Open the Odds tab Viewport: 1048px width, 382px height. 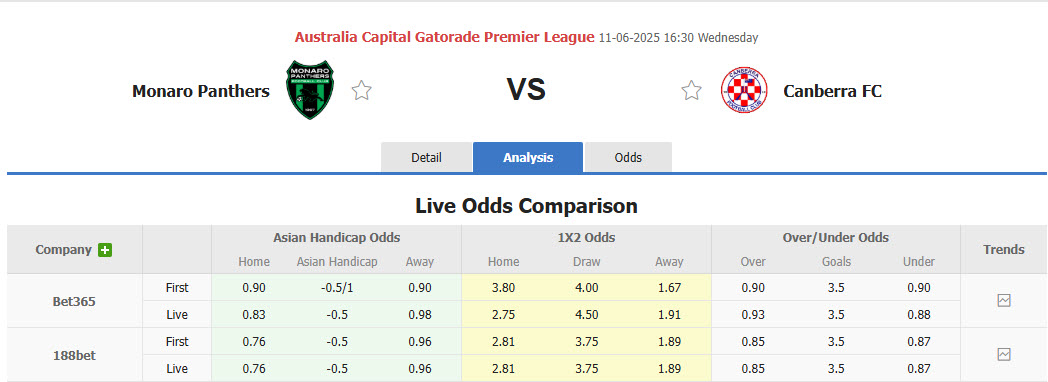tap(628, 158)
